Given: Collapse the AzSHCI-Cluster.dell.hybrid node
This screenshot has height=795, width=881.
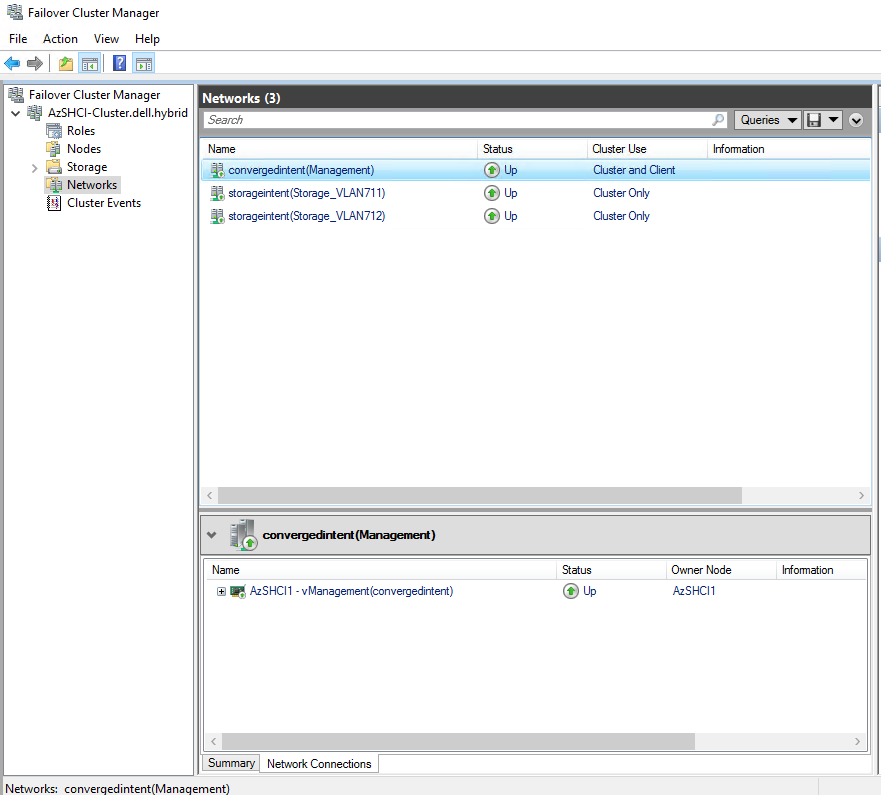Looking at the screenshot, I should pyautogui.click(x=15, y=114).
